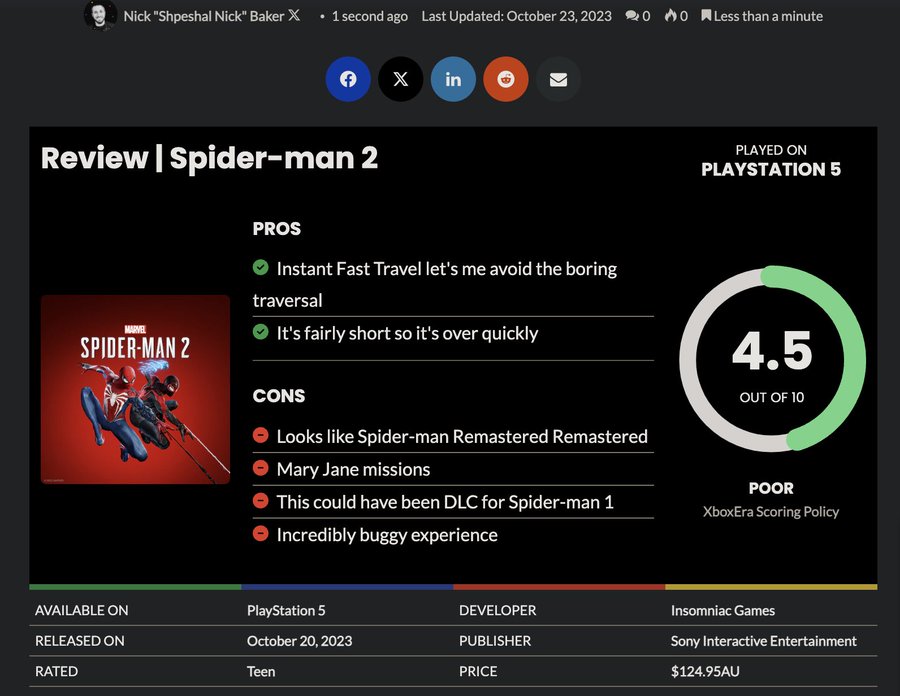The width and height of the screenshot is (900, 696).
Task: Click "Insomniac Games" developer value
Action: [723, 611]
